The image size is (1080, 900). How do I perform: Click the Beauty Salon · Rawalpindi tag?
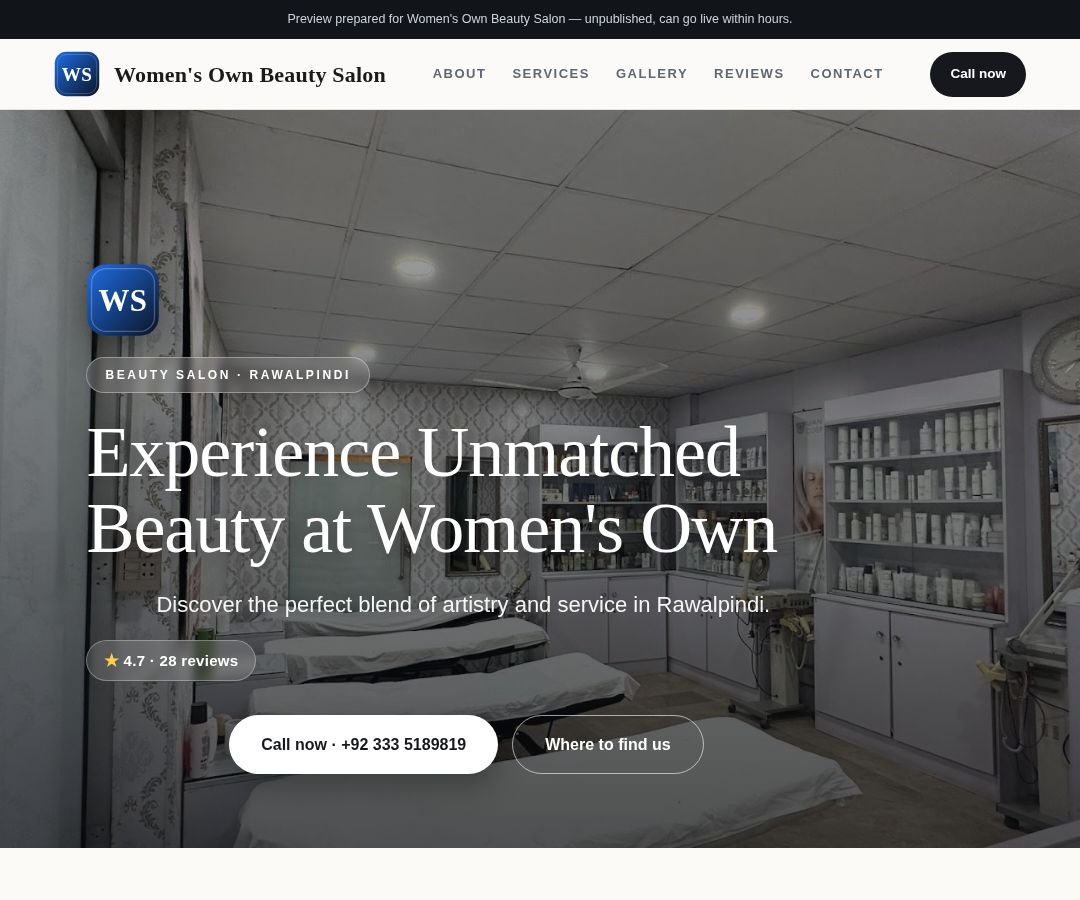[x=228, y=375]
